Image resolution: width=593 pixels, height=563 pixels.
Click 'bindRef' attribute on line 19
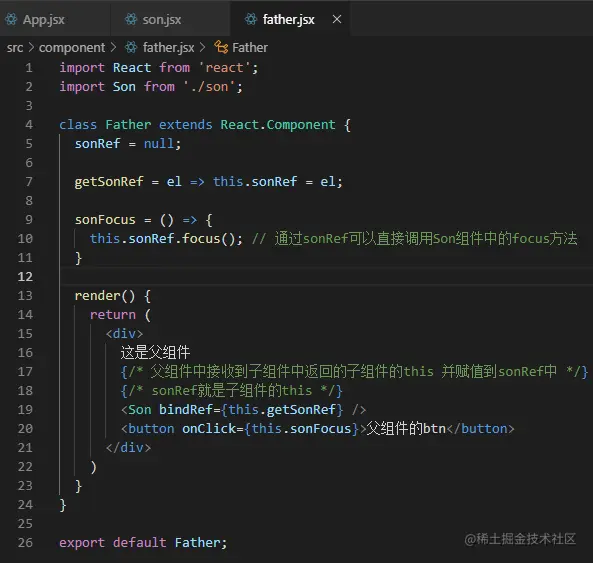(186, 409)
